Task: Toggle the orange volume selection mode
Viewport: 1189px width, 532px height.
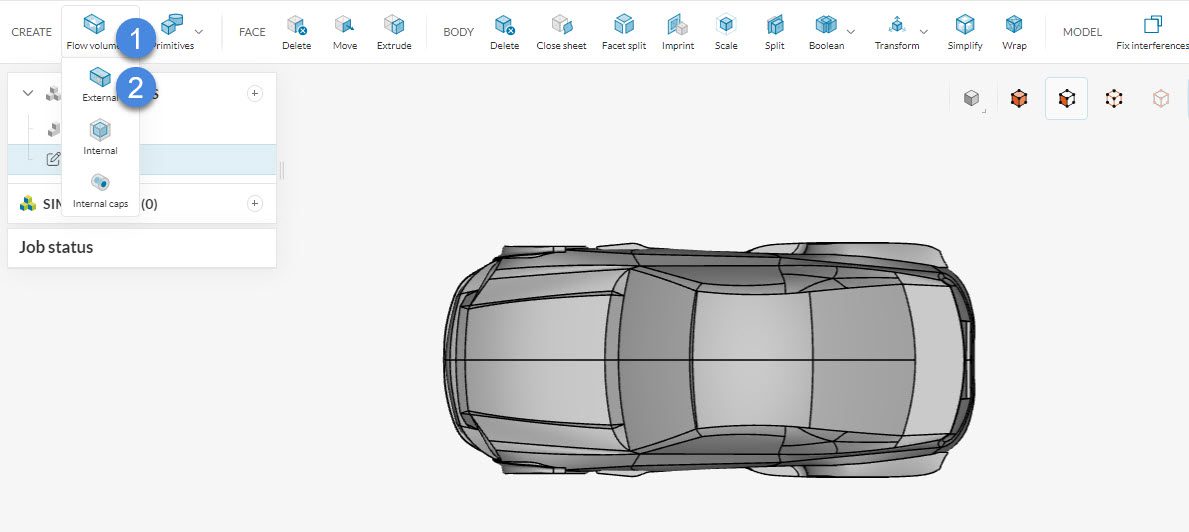Action: (x=1019, y=98)
